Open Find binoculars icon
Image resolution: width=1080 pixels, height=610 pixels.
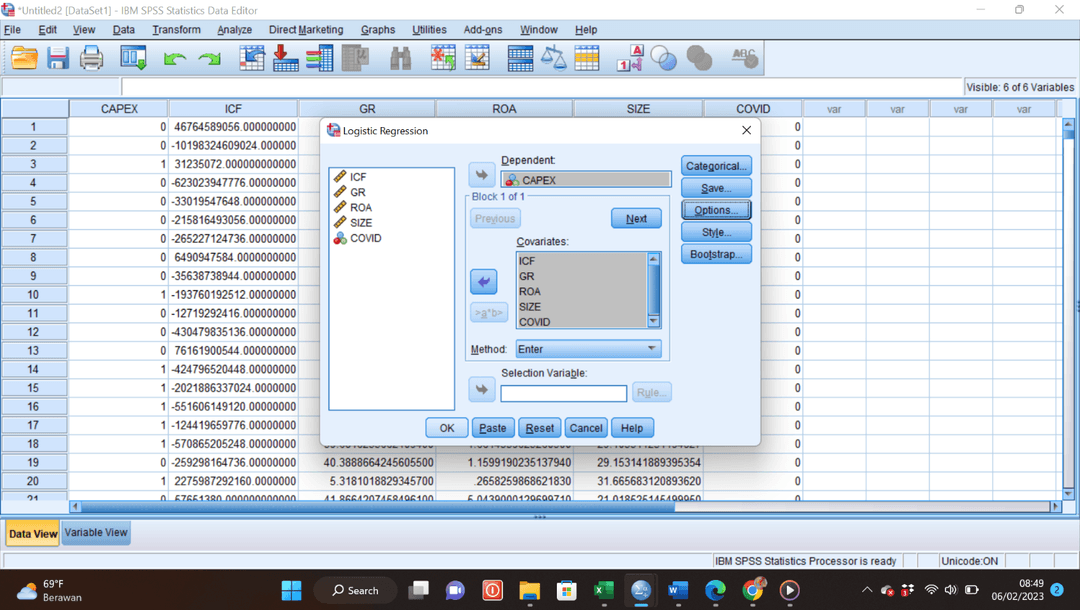(x=400, y=59)
